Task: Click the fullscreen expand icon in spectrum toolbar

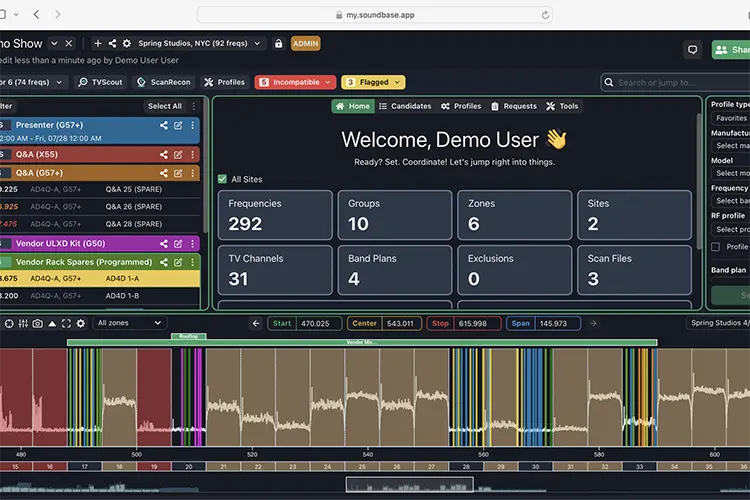Action: [x=66, y=323]
